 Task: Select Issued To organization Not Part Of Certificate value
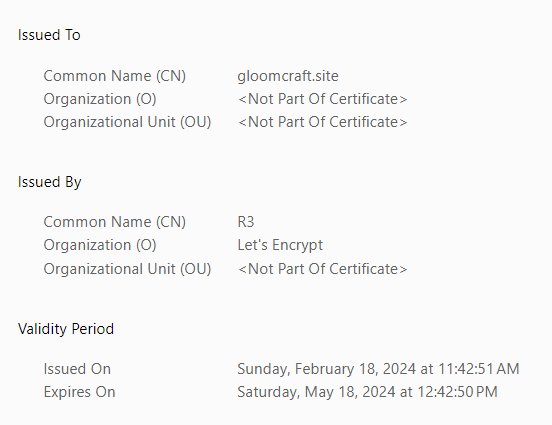[x=322, y=99]
